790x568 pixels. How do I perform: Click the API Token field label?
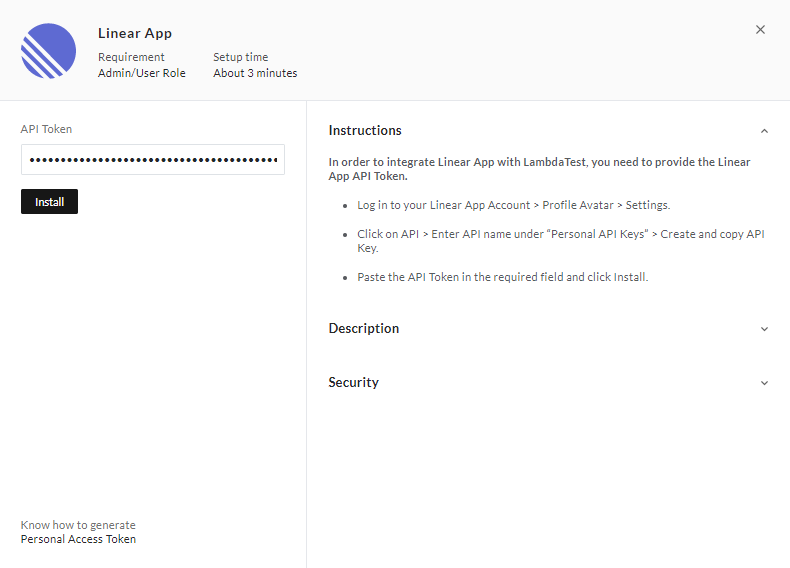46,129
